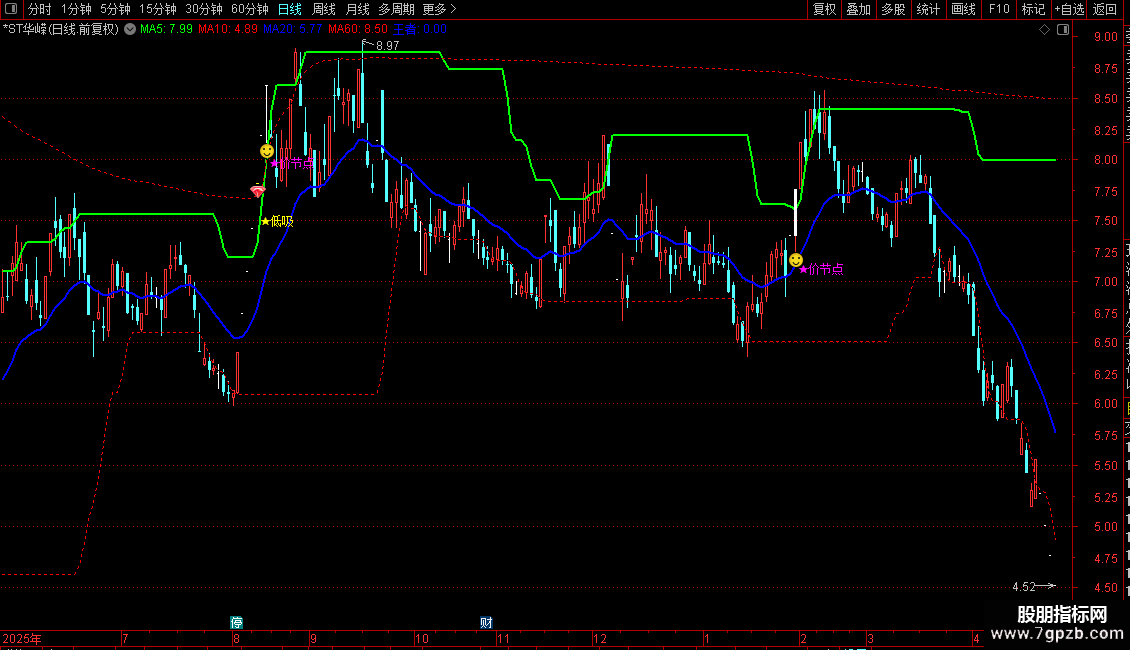Open the 多周期 multi-period option

point(396,9)
